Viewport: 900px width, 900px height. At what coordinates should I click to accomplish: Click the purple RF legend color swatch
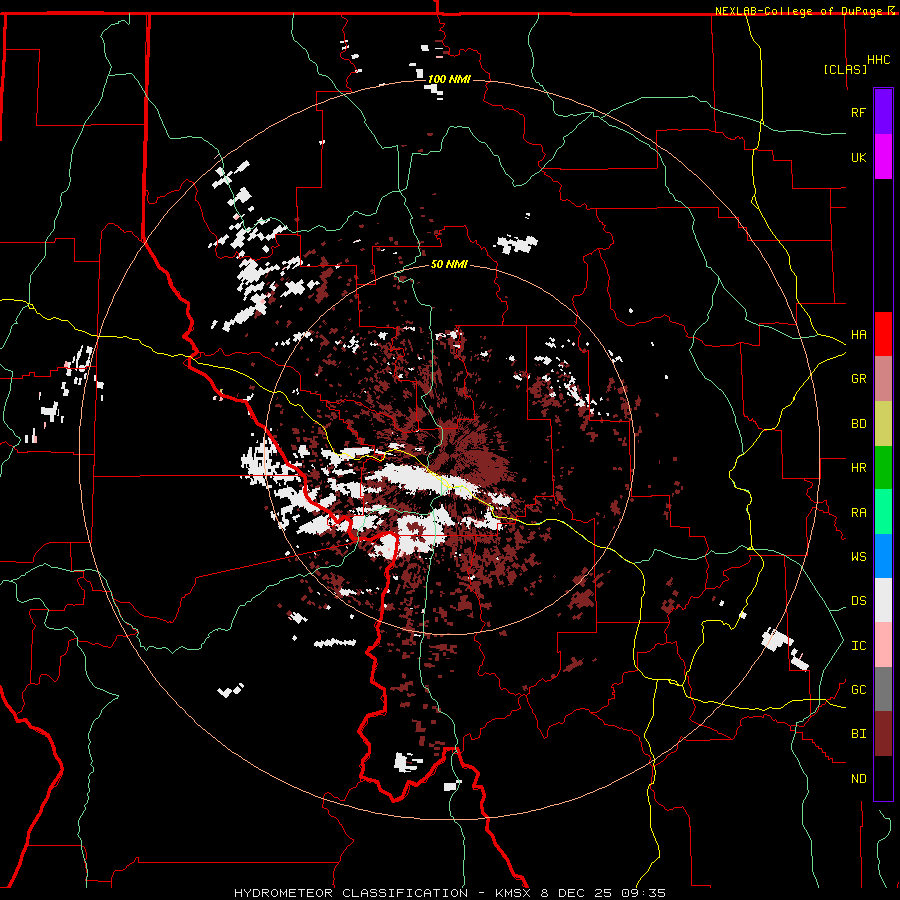click(883, 112)
